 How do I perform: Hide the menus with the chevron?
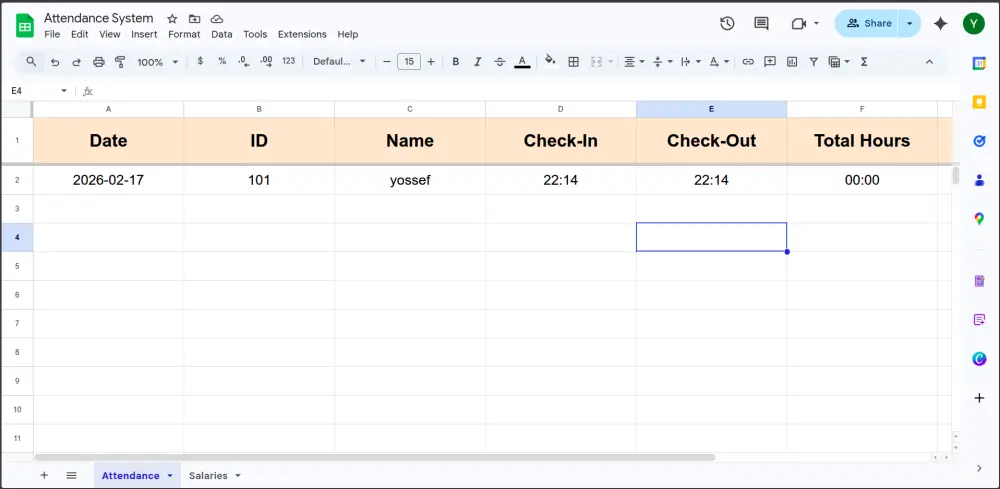(x=929, y=62)
